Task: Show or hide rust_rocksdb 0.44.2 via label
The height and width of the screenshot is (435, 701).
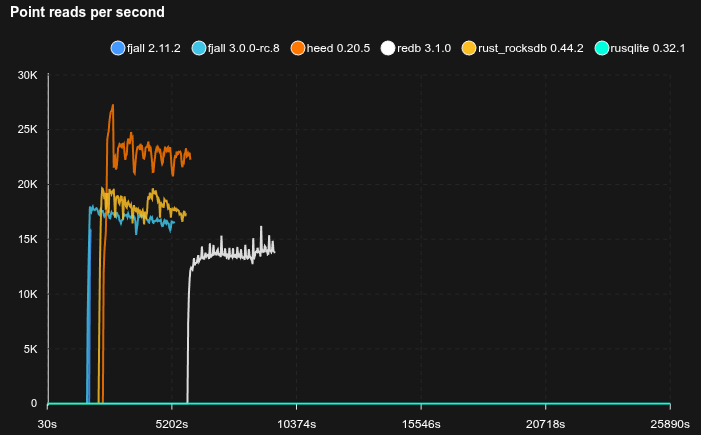Action: click(530, 48)
